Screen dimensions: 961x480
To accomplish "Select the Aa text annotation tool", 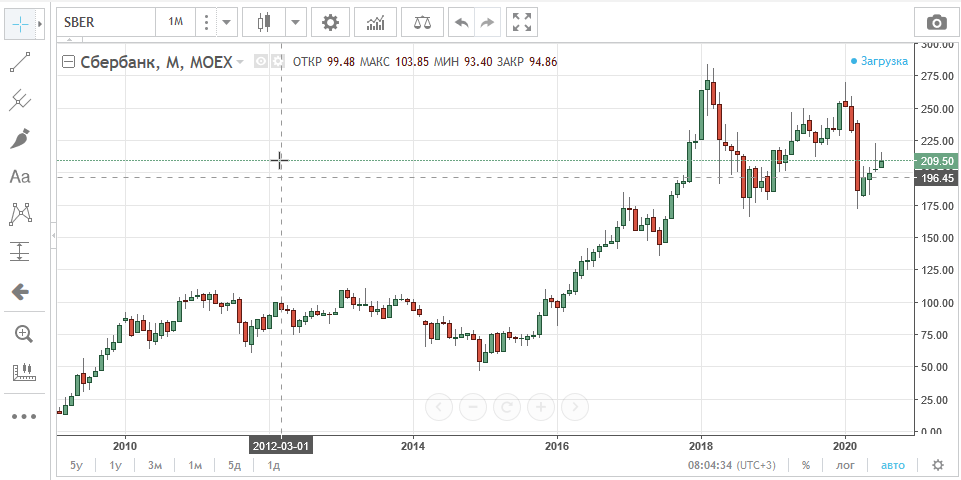I will (20, 177).
